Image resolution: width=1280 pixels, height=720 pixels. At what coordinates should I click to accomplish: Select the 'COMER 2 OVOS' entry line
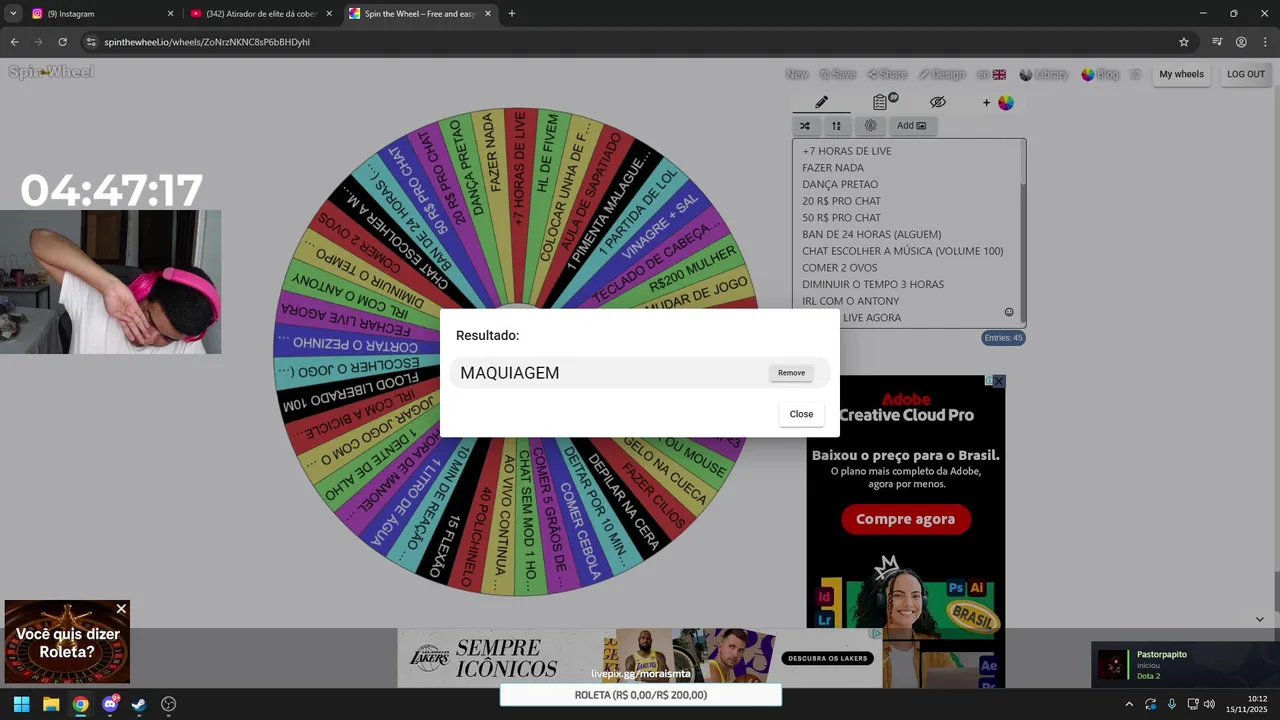[x=839, y=268]
